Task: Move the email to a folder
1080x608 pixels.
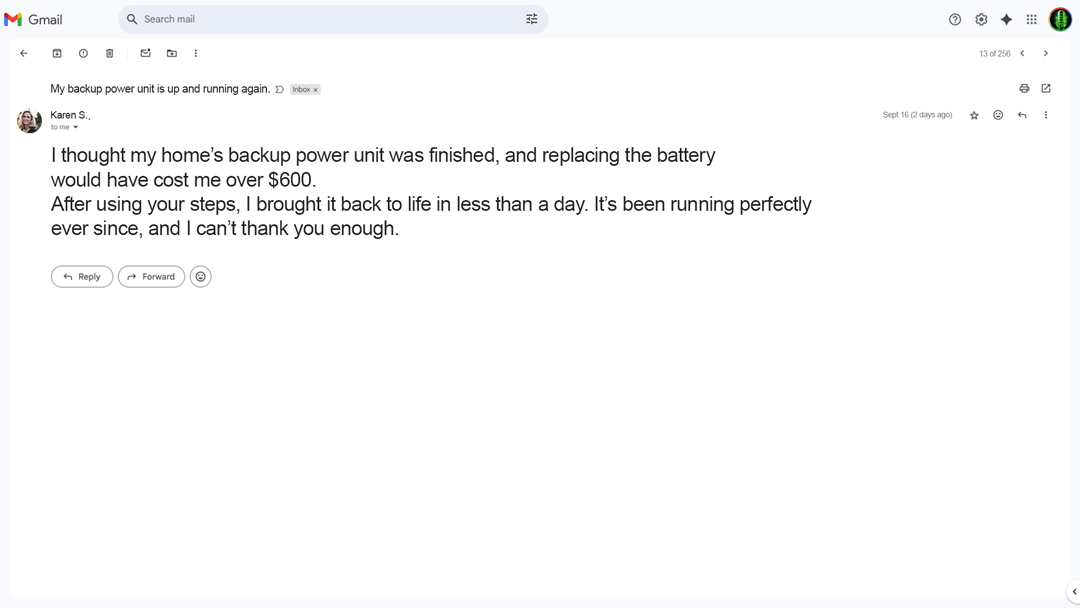Action: click(171, 53)
